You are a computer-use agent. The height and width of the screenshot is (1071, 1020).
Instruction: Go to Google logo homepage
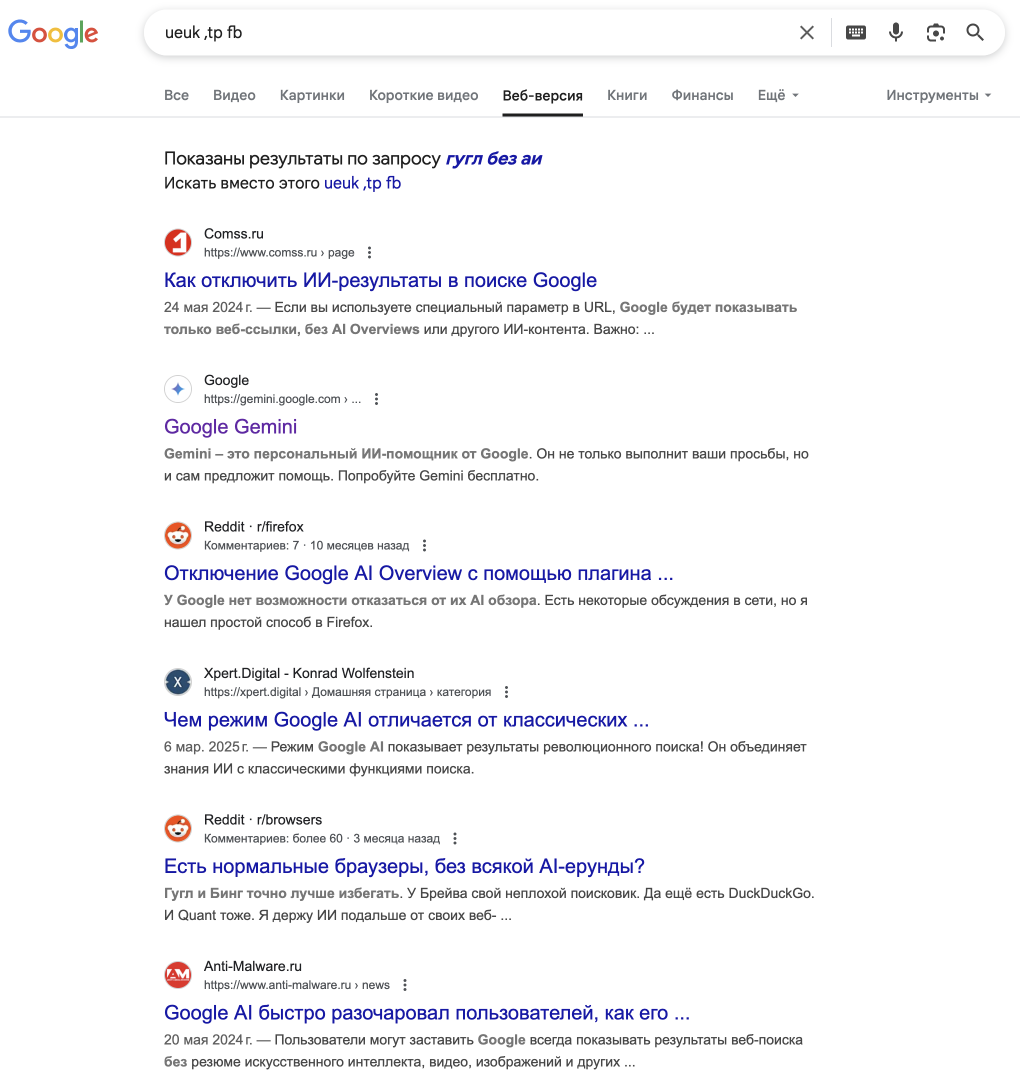point(53,33)
